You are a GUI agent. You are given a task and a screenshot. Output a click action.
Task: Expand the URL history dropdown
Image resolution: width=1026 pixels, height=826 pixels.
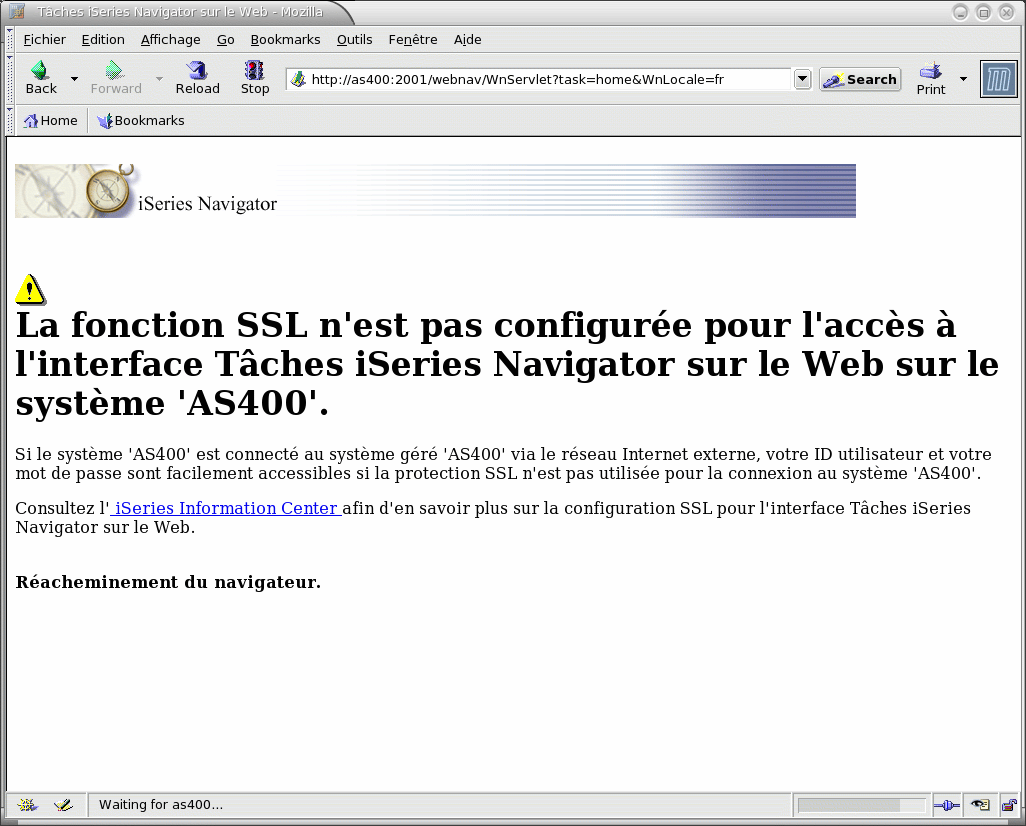(802, 79)
